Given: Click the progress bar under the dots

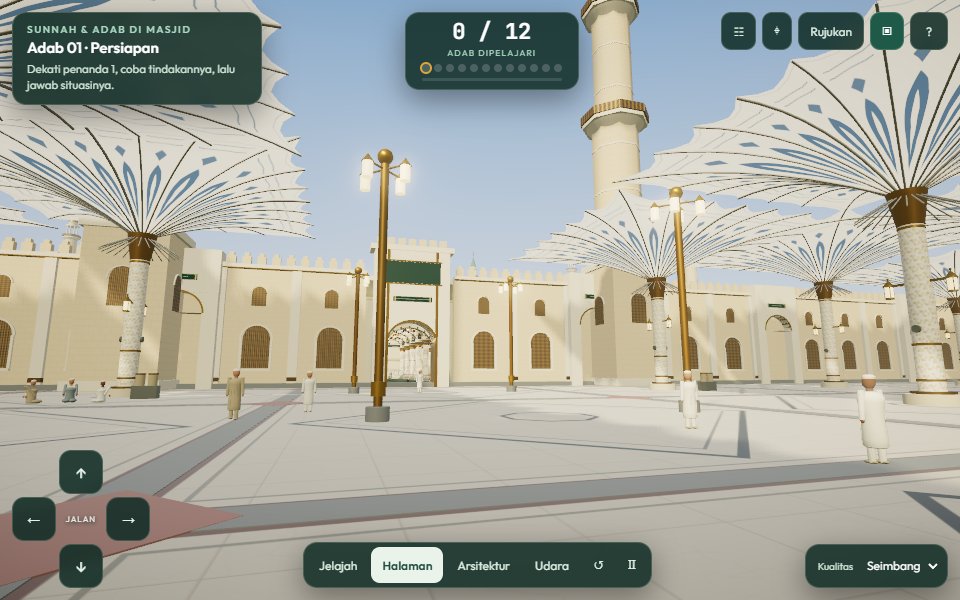Looking at the screenshot, I should point(492,80).
